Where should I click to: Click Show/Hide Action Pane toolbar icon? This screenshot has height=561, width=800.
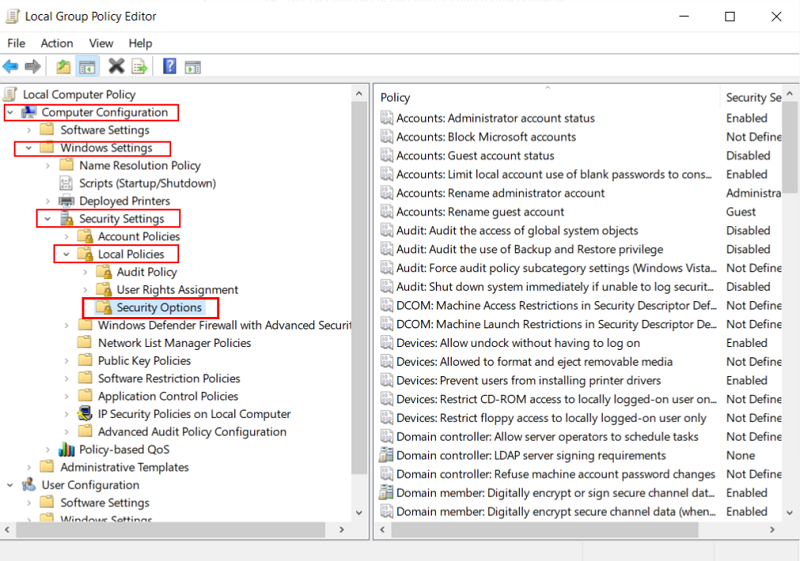tap(193, 67)
